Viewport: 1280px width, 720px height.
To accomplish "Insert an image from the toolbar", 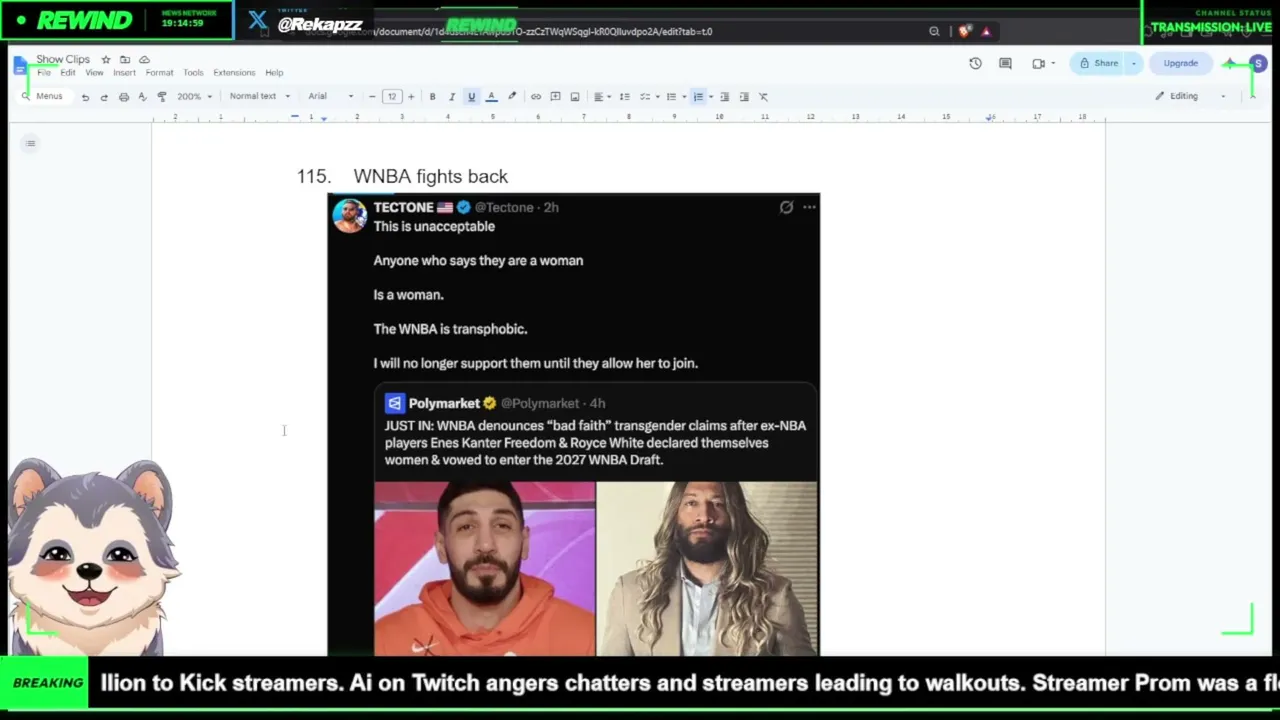I will point(575,97).
